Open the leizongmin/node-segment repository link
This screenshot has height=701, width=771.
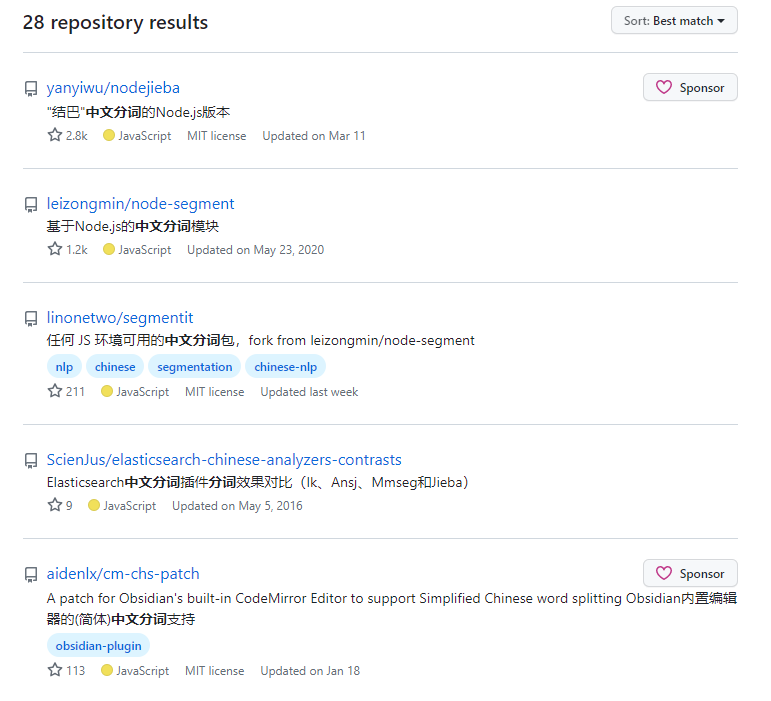[140, 204]
